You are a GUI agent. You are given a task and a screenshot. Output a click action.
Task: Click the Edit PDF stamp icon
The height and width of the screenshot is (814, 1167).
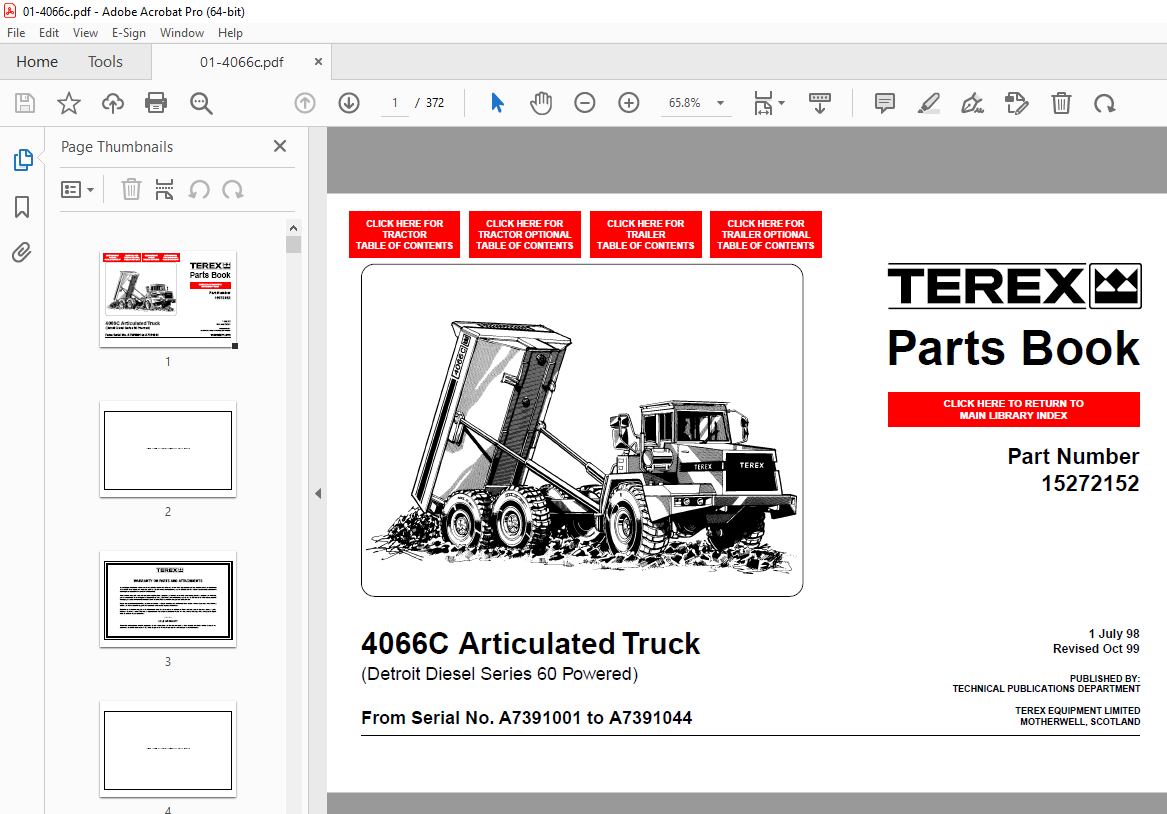pos(1016,103)
